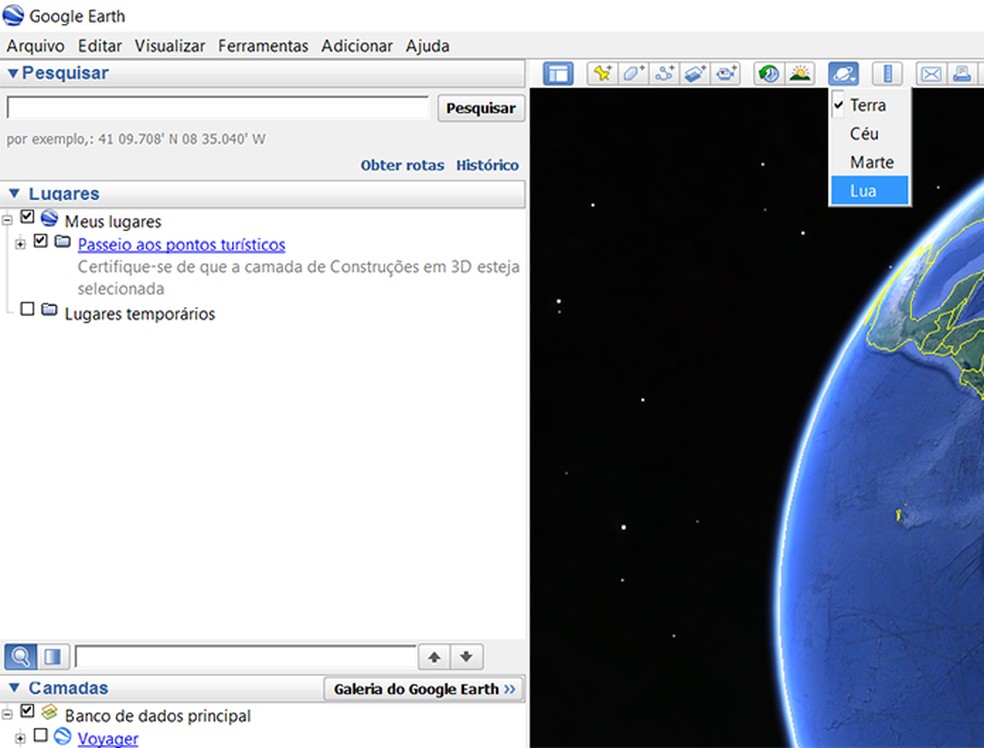Click the Banco de dados principal layers icon

coord(49,712)
